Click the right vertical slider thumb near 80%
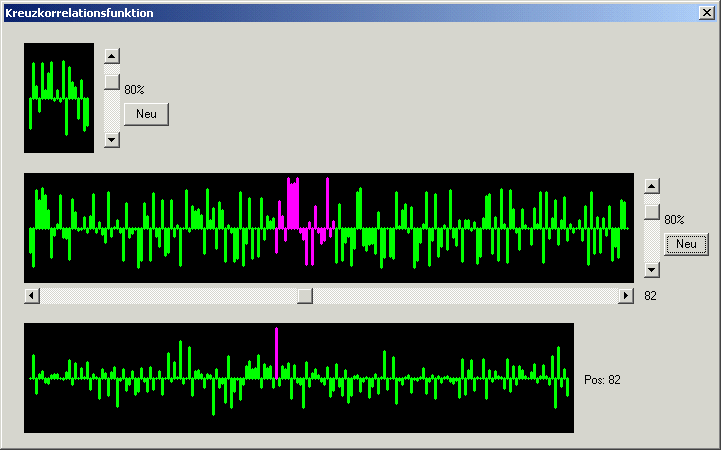The height and width of the screenshot is (450, 721). [x=652, y=211]
